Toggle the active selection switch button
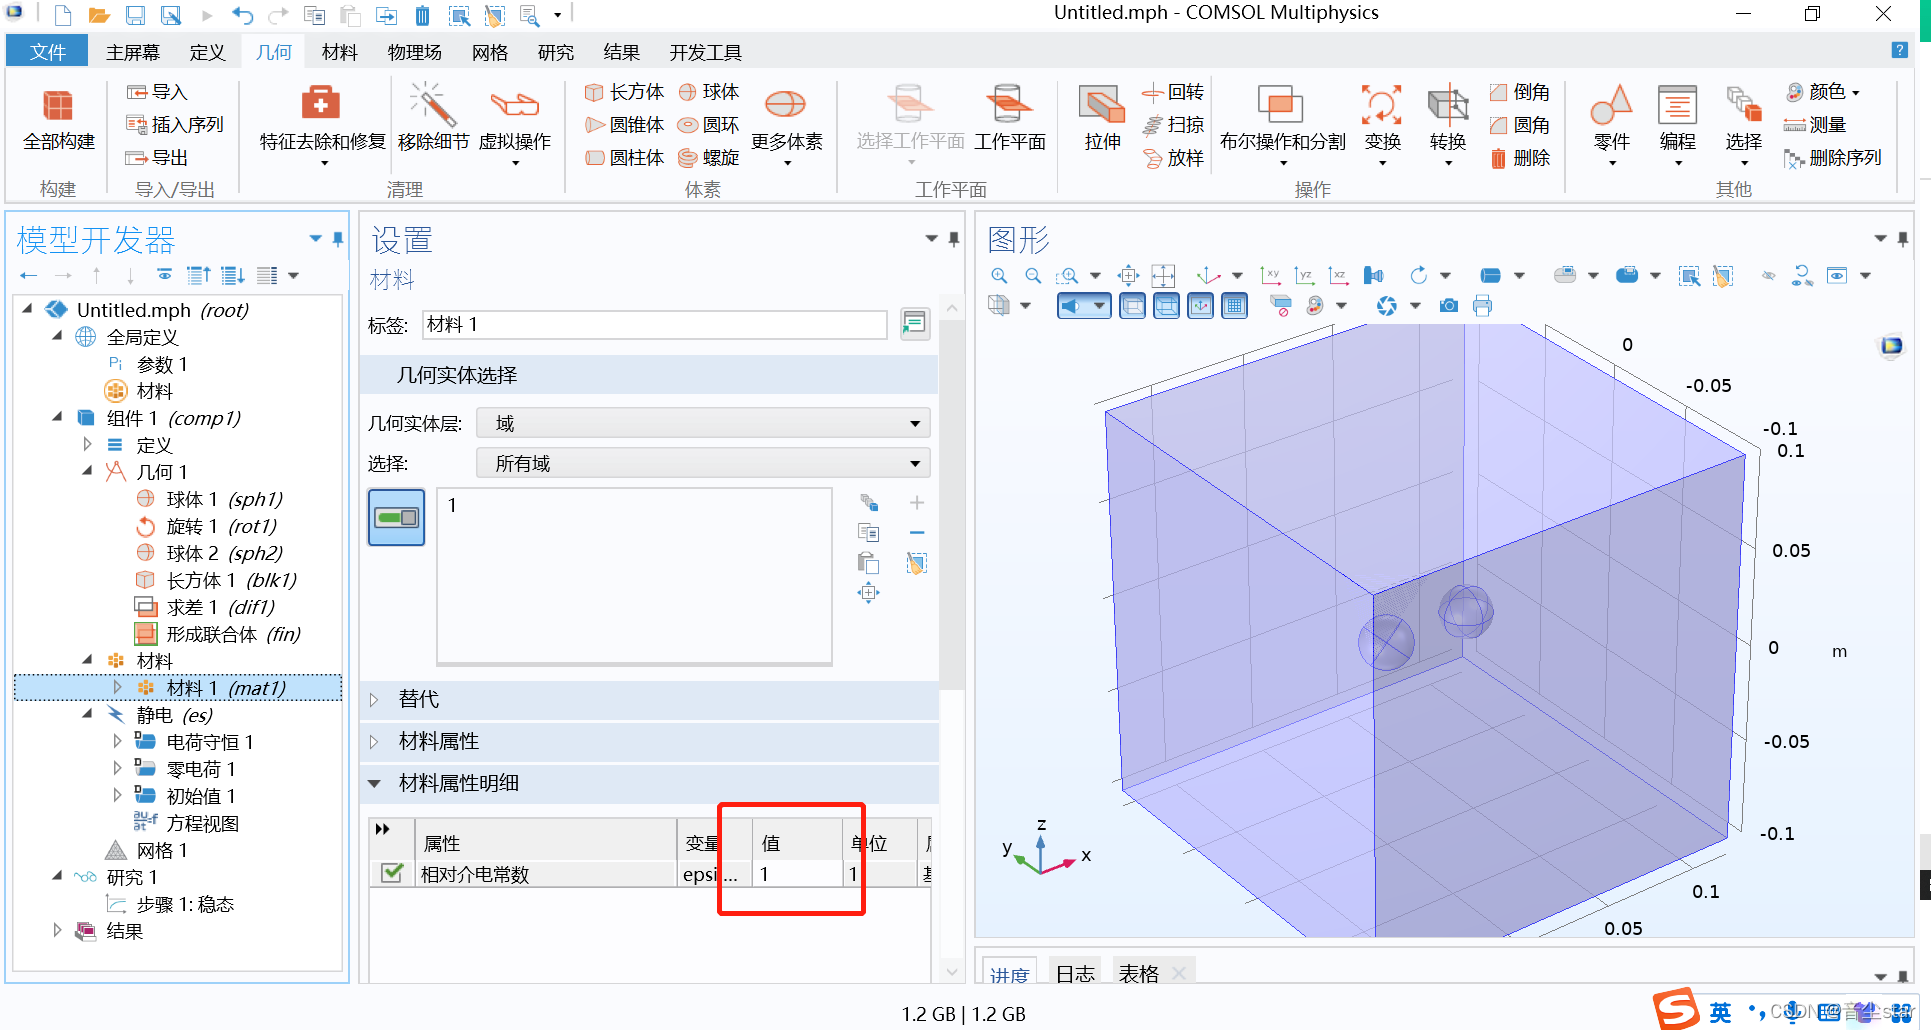 [x=396, y=517]
